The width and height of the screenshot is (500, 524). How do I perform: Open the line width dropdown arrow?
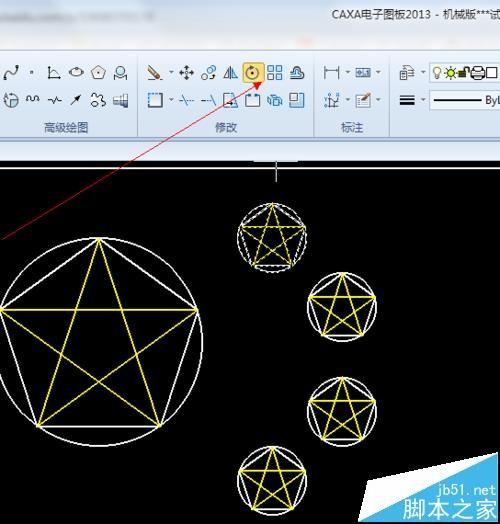[x=423, y=100]
